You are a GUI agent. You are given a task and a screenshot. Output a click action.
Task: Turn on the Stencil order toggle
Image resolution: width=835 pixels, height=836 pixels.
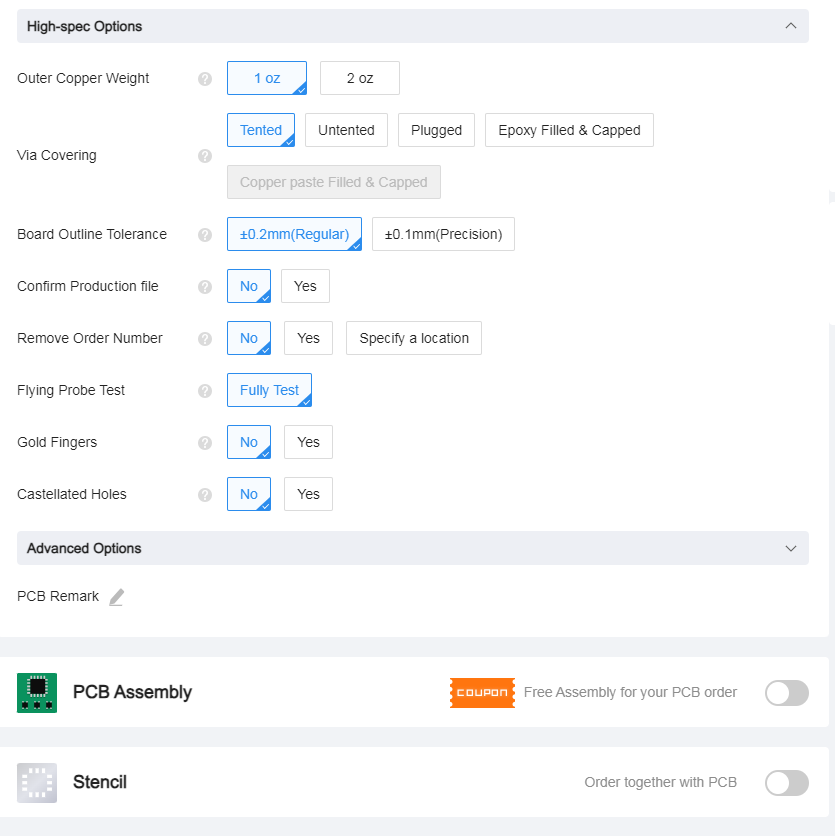(786, 783)
